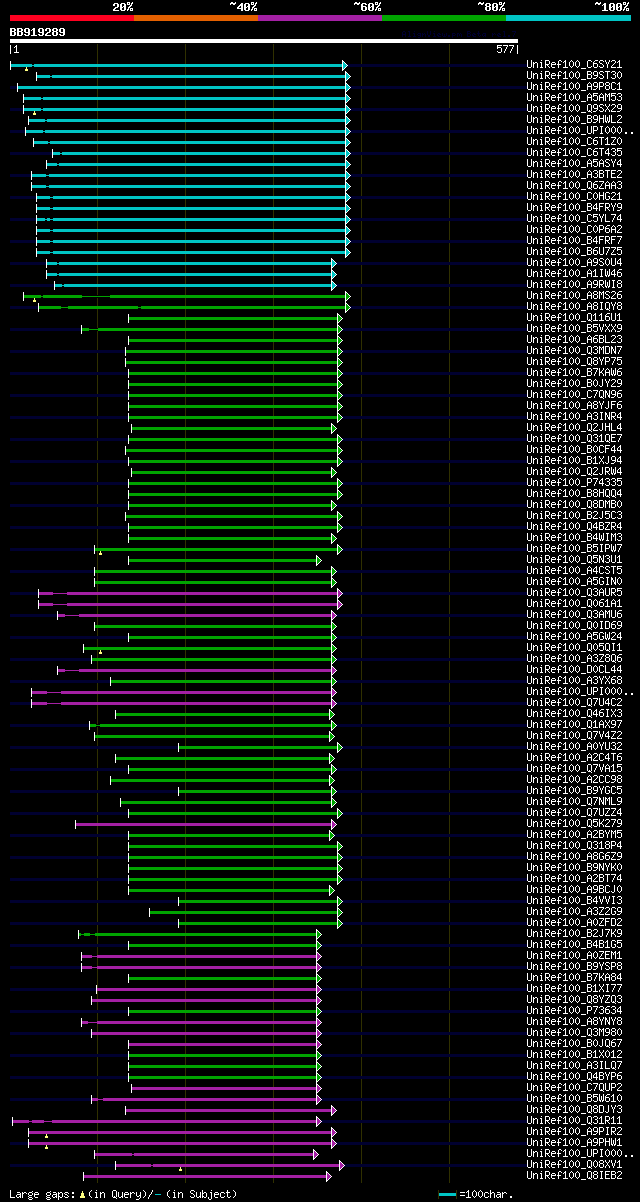Select UniRef100_A1IW46 hit name
Viewport: 640px width, 1202px height.
click(x=576, y=273)
